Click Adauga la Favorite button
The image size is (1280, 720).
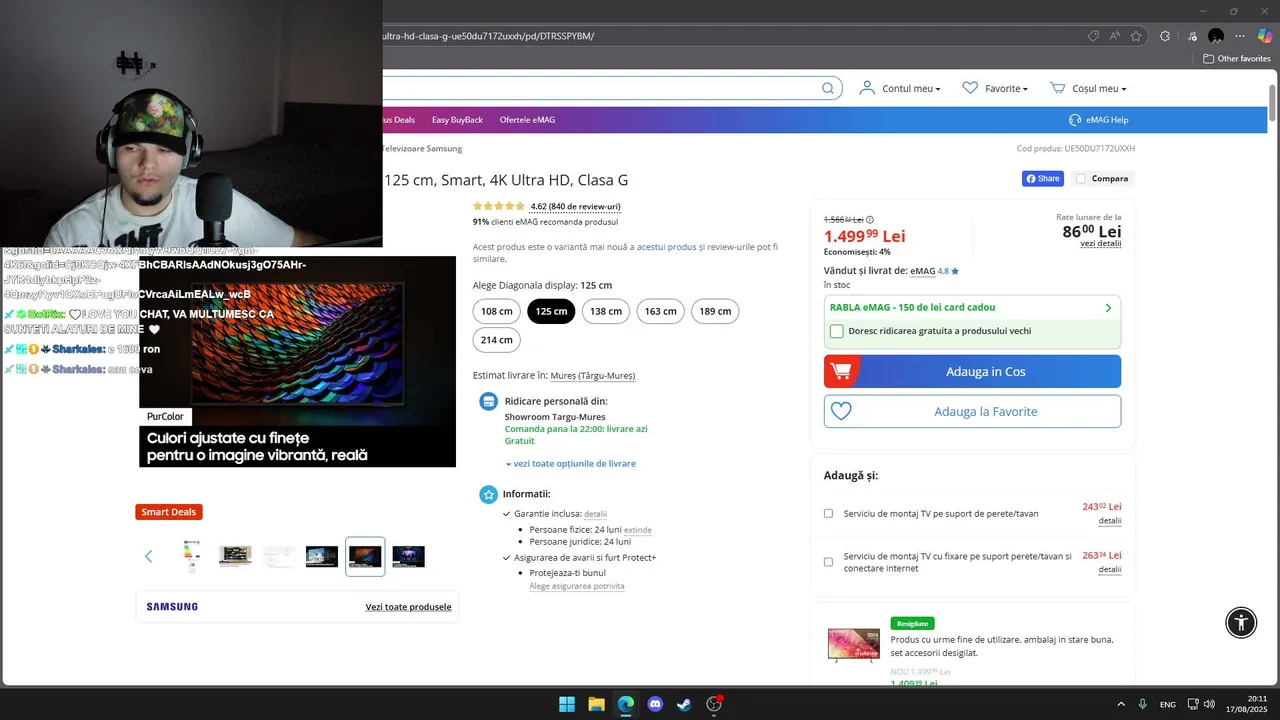972,411
